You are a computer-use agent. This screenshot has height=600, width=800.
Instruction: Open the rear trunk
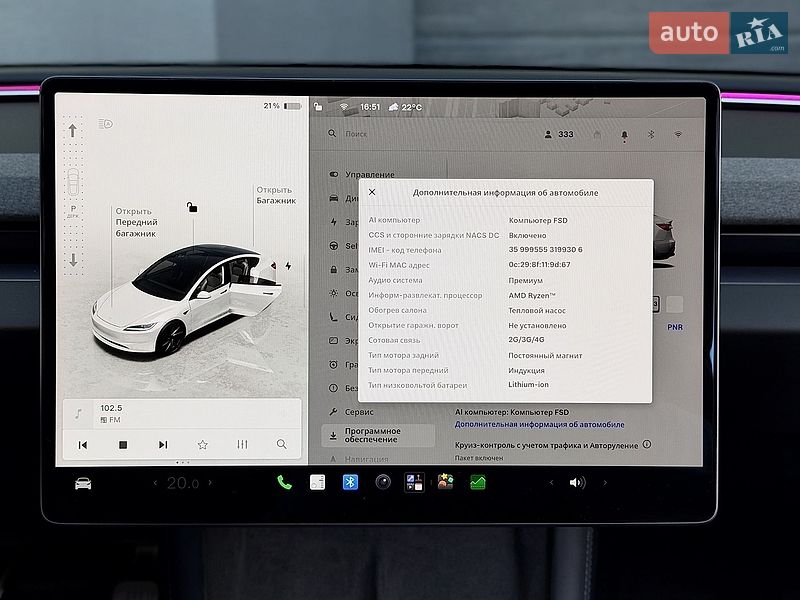[276, 195]
